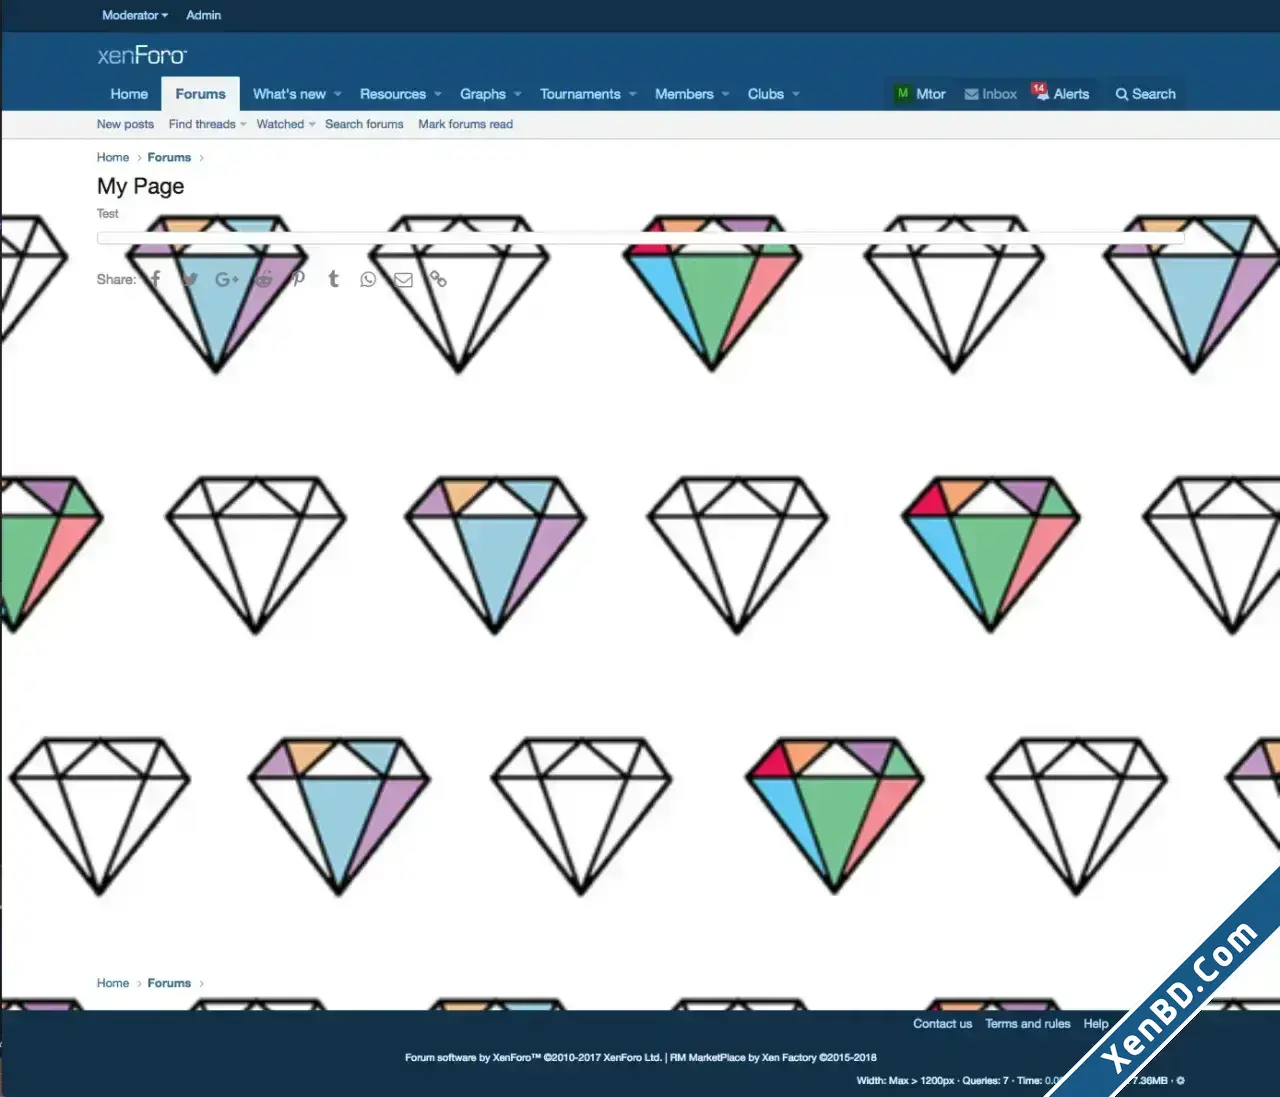Image resolution: width=1280 pixels, height=1097 pixels.
Task: Click Home in the bottom breadcrumb
Action: 113,983
